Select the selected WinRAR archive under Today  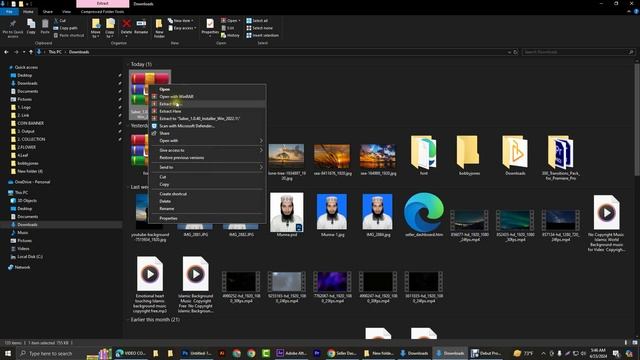click(x=150, y=95)
